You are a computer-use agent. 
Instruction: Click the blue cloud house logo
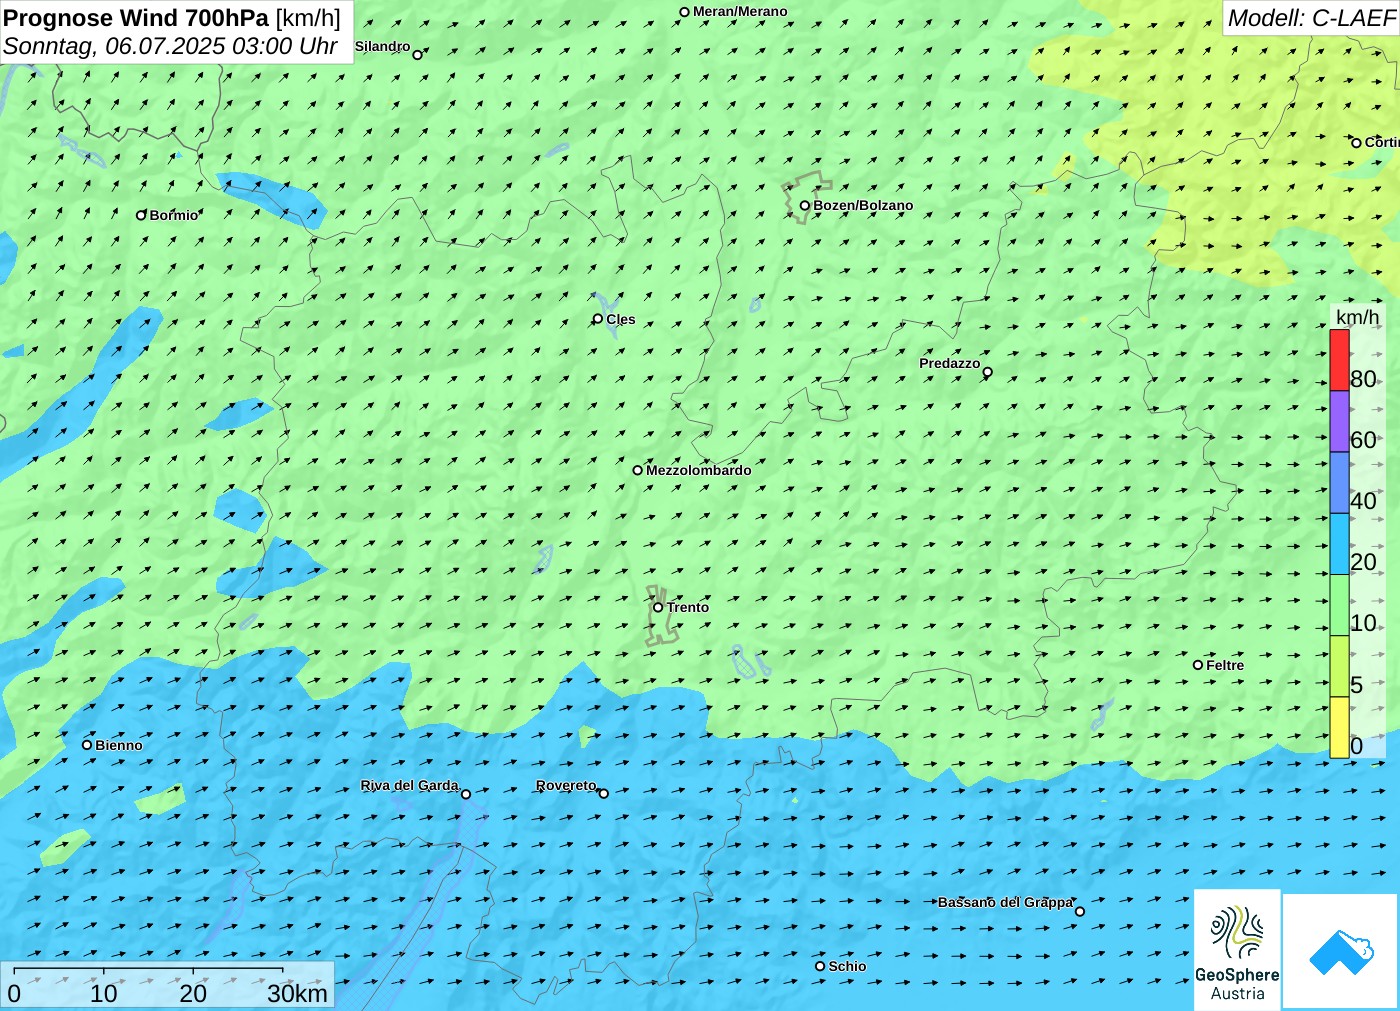click(1341, 951)
